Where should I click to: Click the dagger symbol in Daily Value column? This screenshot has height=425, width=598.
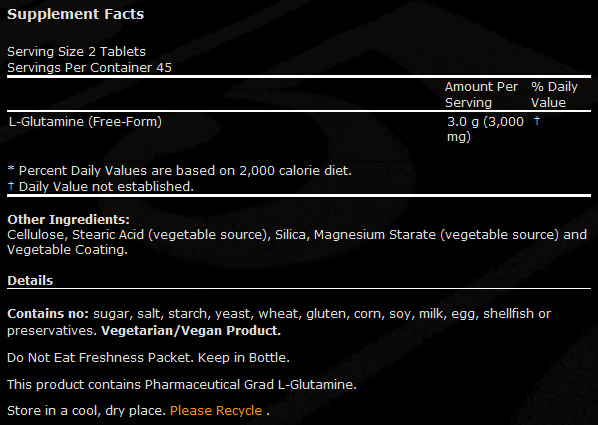click(x=537, y=121)
